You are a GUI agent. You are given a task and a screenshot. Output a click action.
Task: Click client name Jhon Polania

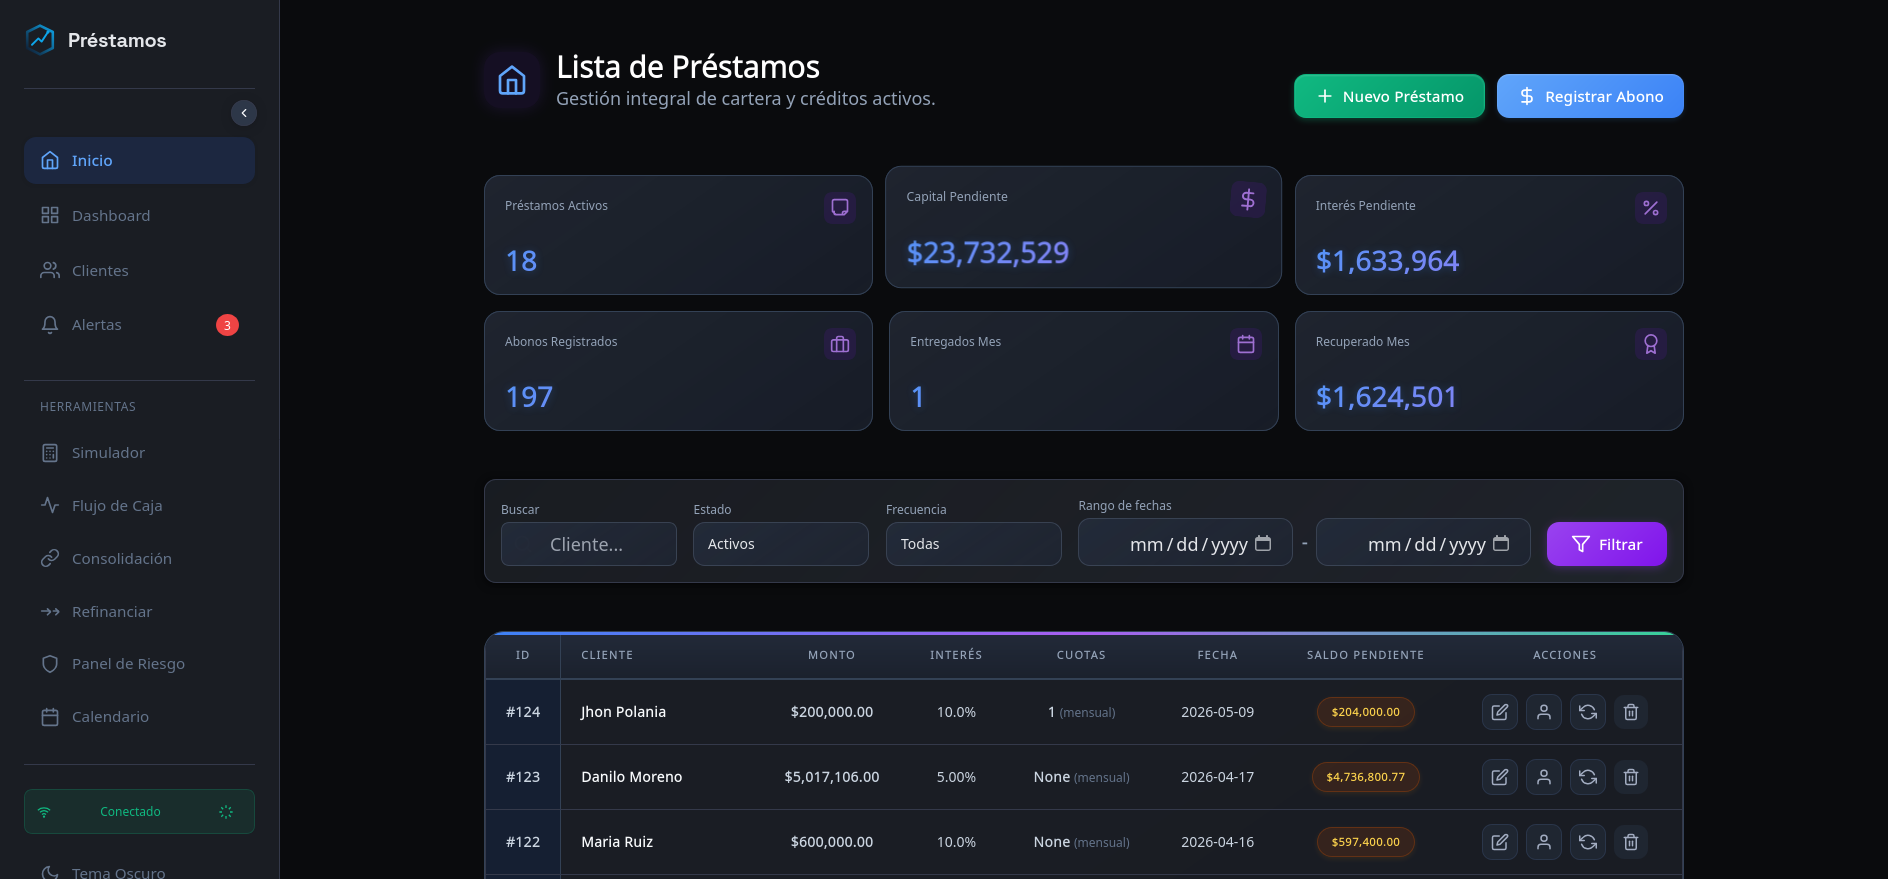(x=623, y=712)
